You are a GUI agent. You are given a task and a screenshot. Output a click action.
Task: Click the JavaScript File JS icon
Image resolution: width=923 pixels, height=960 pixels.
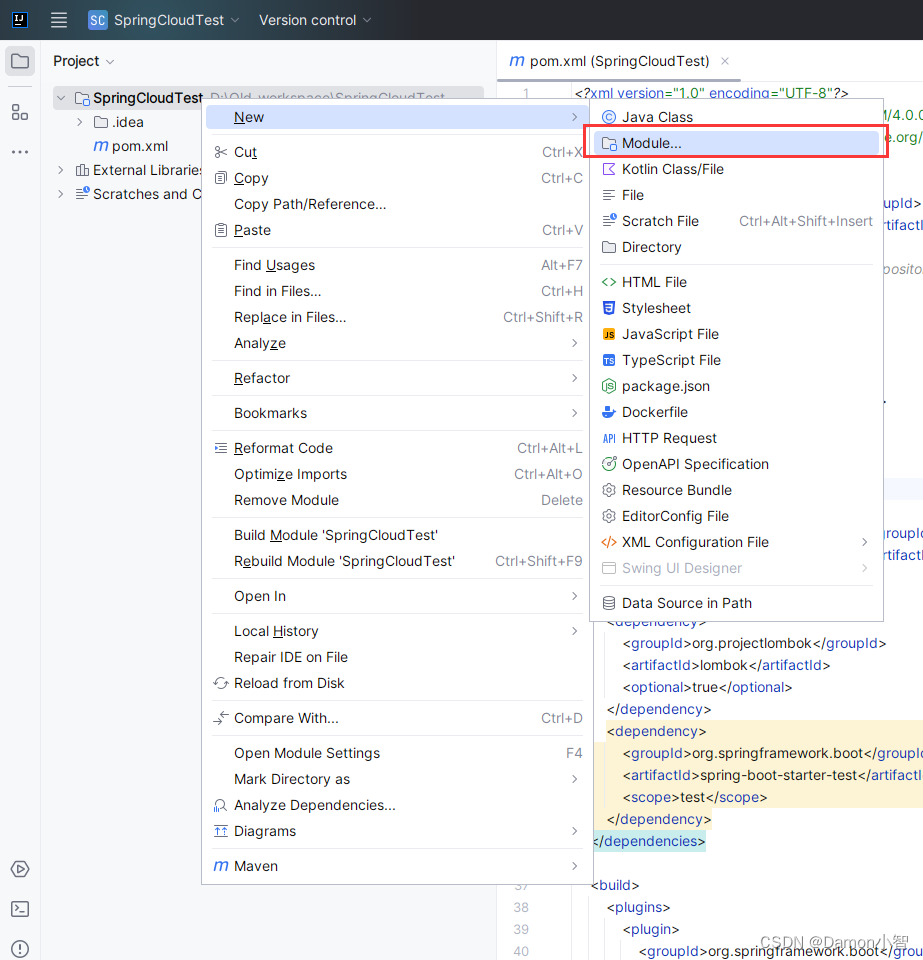[x=608, y=334]
